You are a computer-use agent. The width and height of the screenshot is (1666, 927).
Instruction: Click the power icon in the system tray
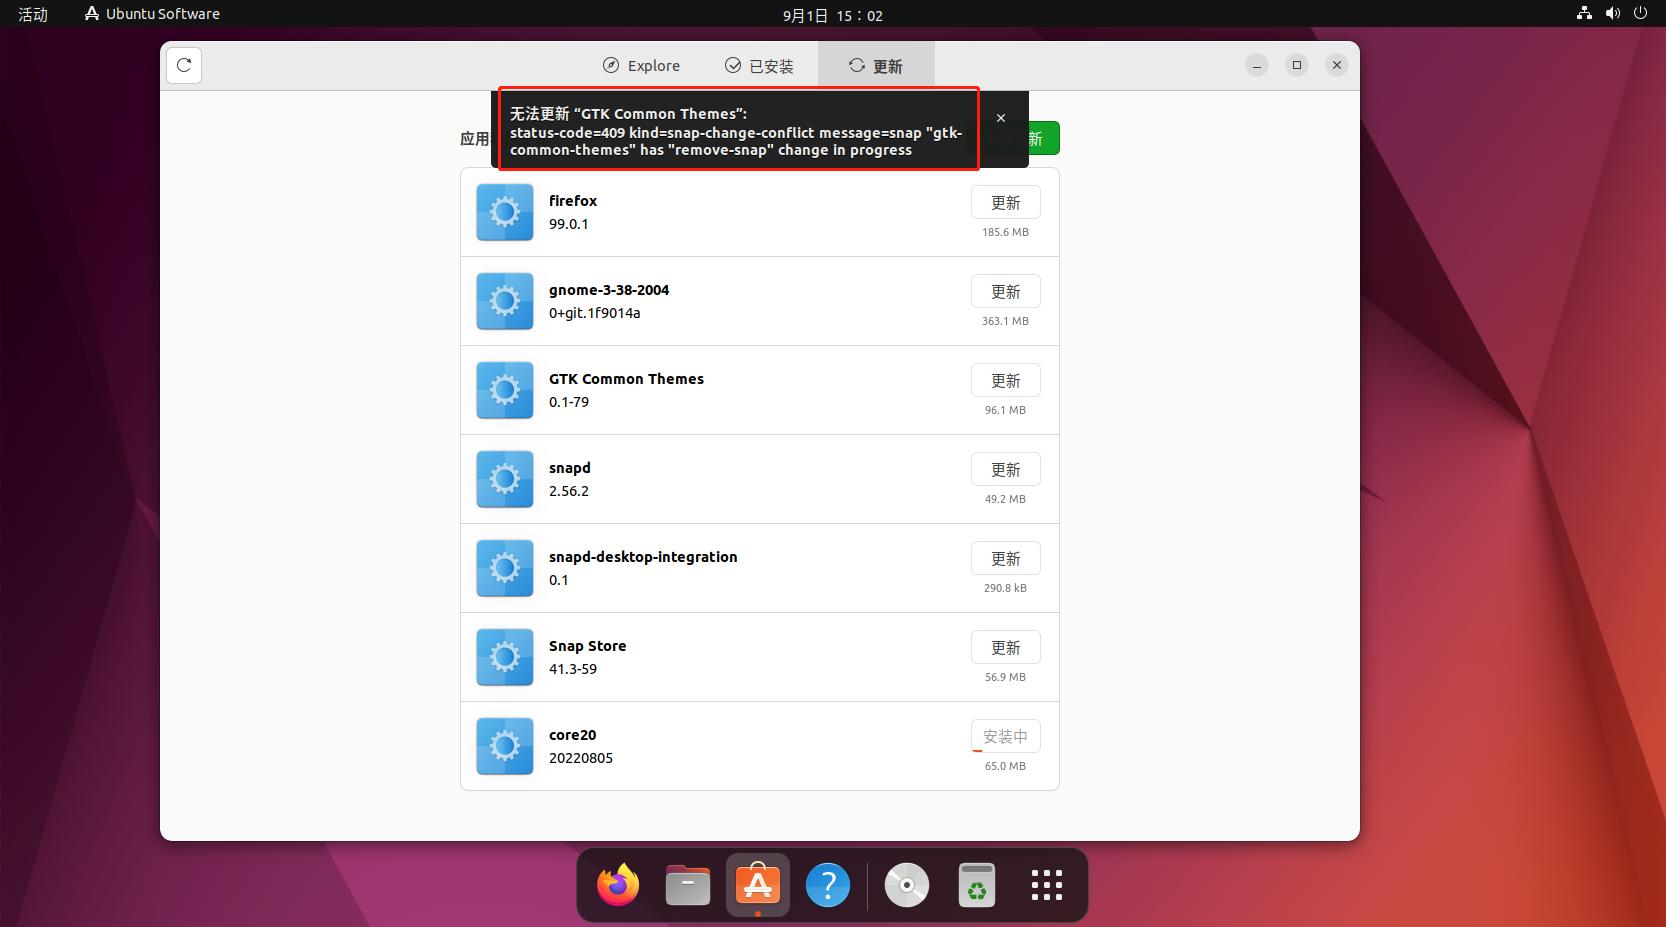click(1640, 13)
